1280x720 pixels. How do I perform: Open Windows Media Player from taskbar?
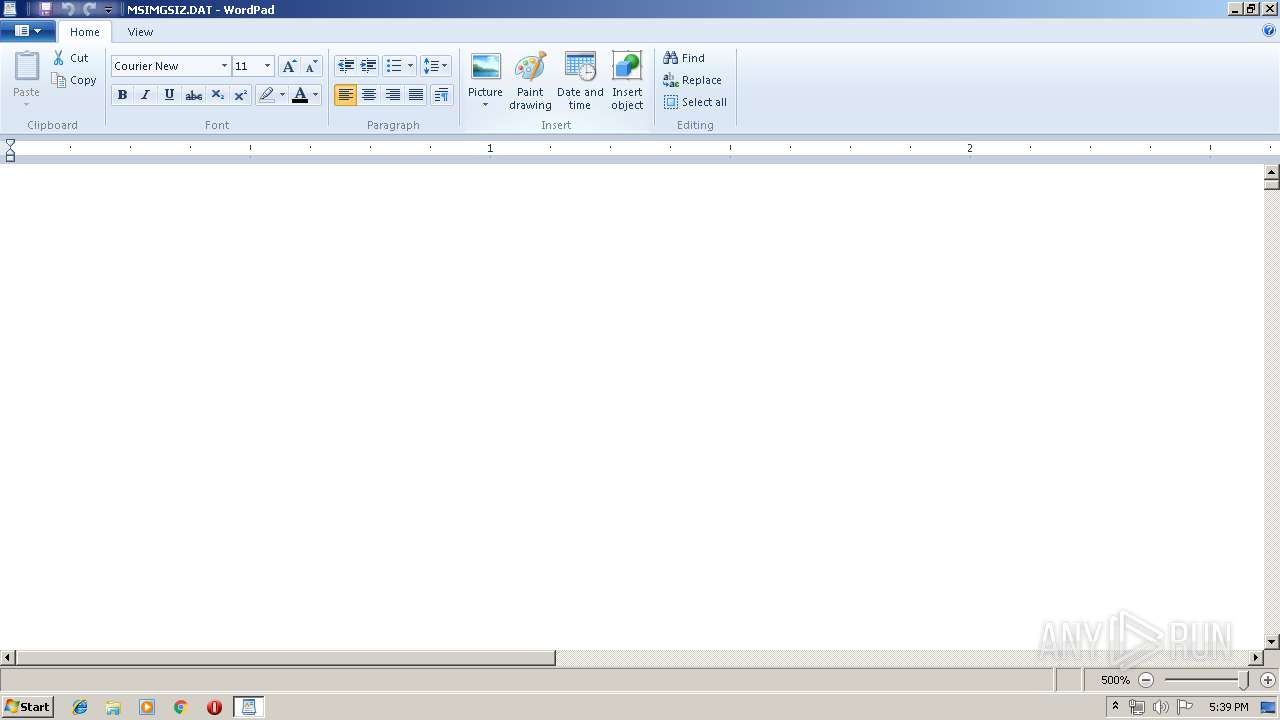147,707
